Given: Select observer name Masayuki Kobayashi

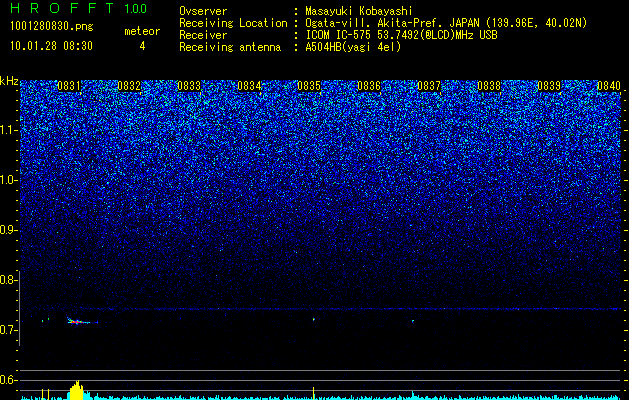Looking at the screenshot, I should tap(359, 11).
